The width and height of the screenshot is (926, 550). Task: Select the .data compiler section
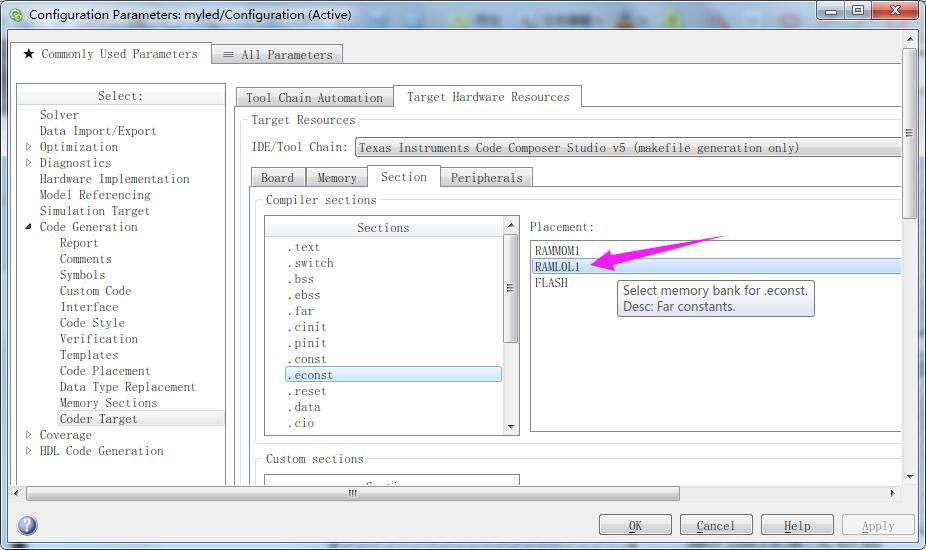click(304, 407)
